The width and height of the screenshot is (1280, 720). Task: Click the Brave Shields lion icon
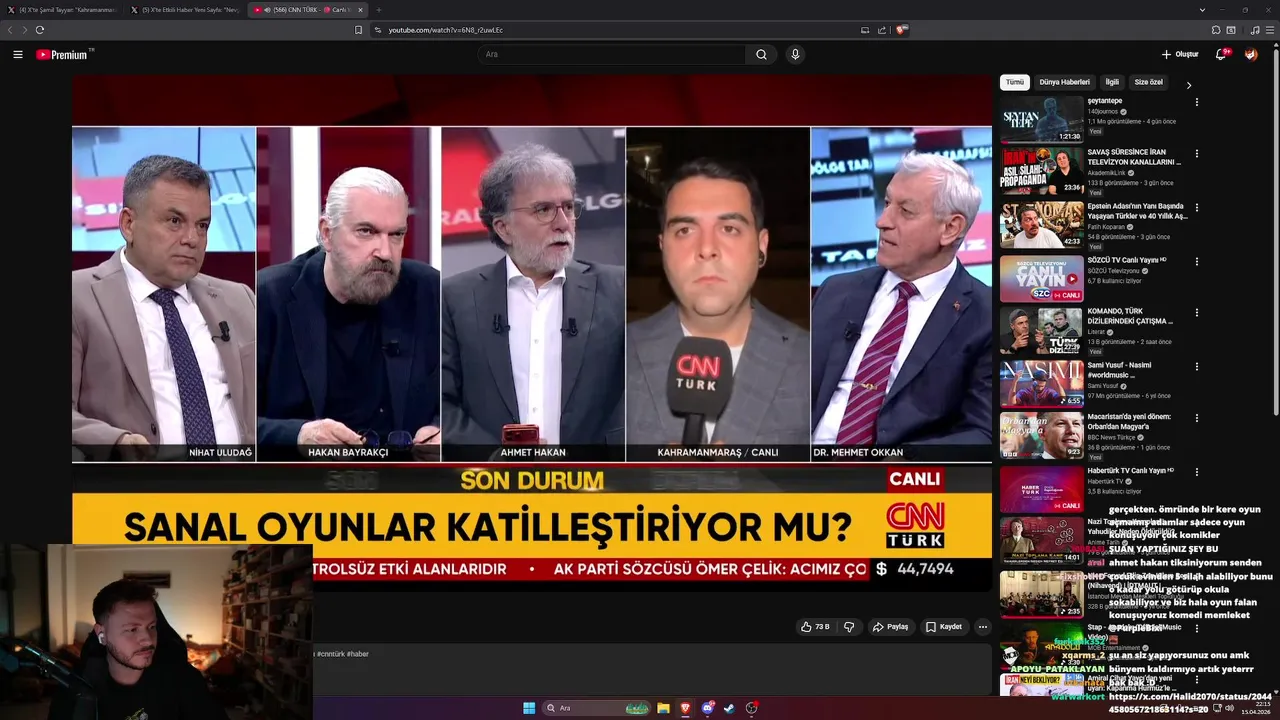(x=901, y=30)
